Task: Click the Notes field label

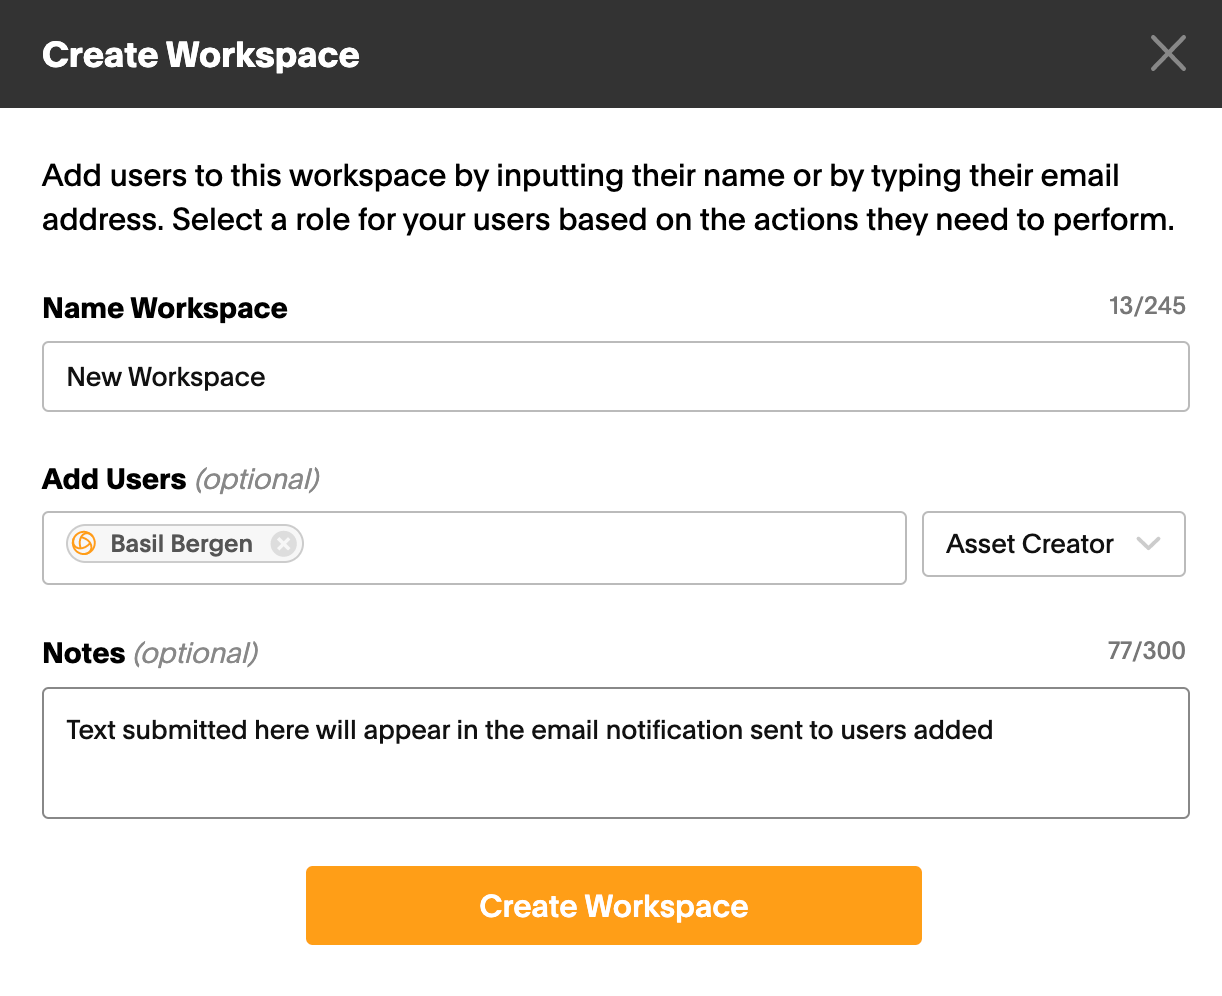Action: 84,653
